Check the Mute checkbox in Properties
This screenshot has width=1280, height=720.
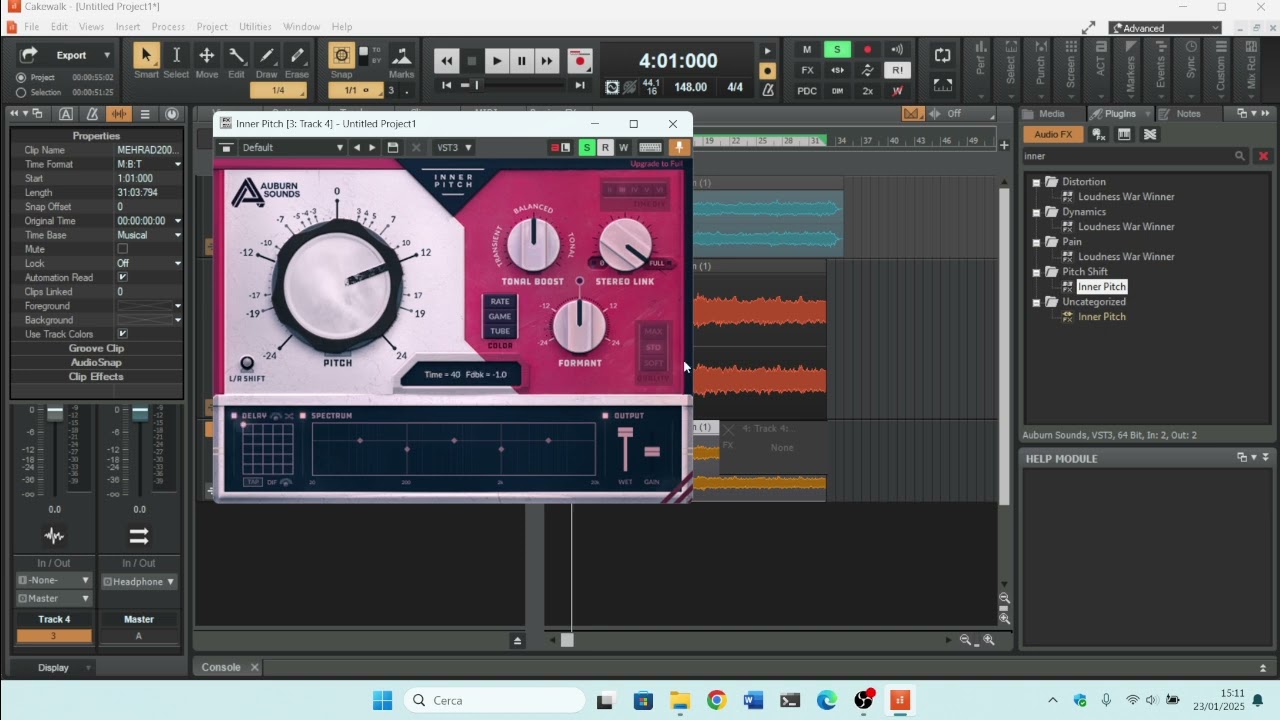122,249
